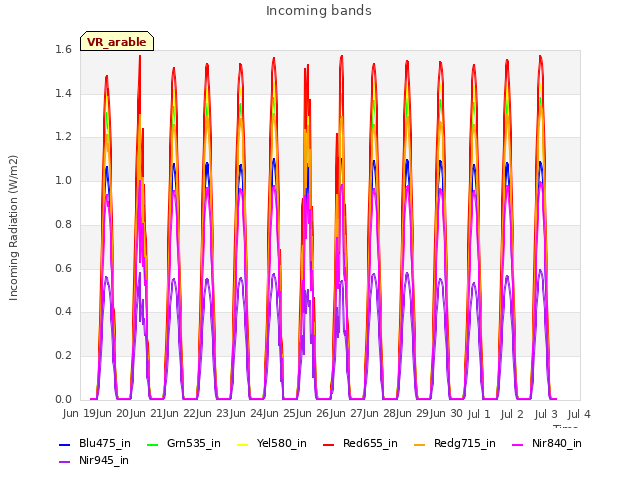Click the VR_arable annotation label
This screenshot has height=480, width=640.
117,42
